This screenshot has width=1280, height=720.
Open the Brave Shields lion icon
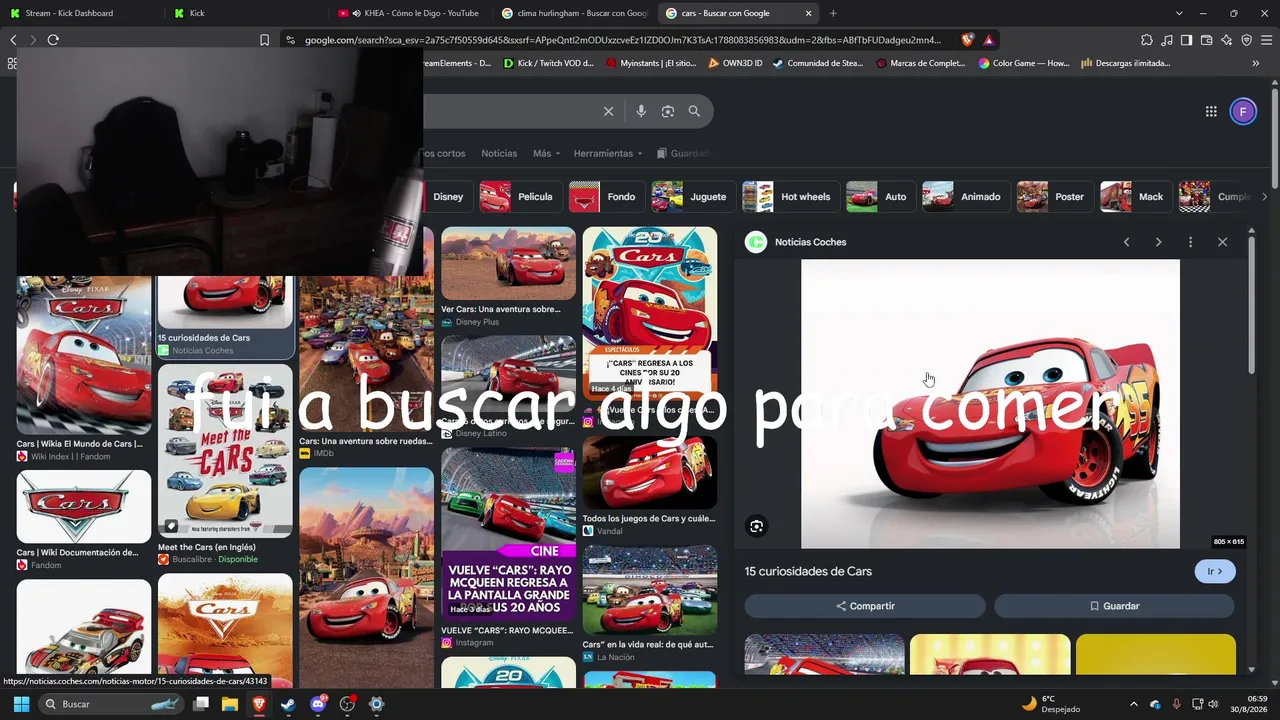click(x=967, y=40)
